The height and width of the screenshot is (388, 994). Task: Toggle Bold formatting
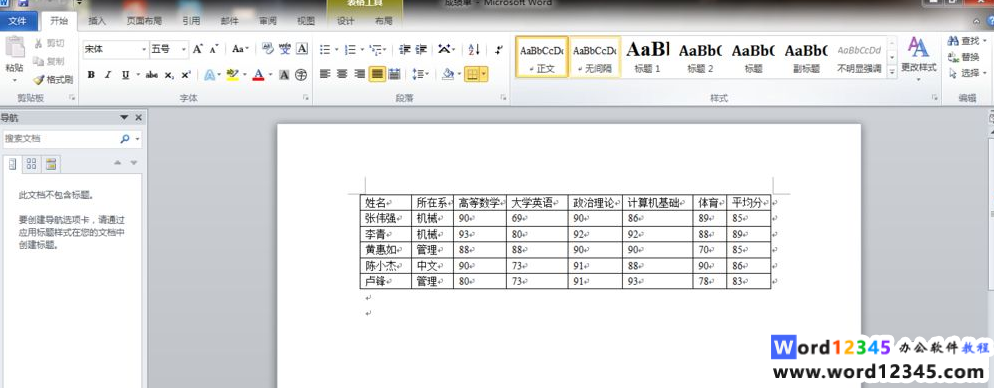(x=91, y=75)
